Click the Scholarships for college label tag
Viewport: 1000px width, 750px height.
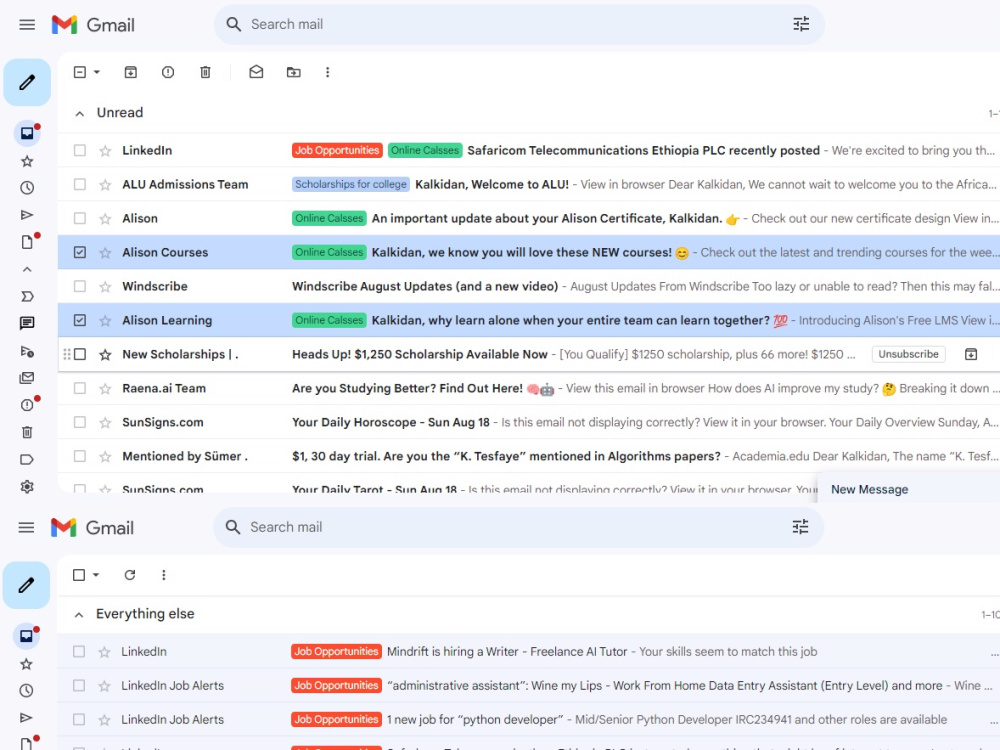click(351, 184)
